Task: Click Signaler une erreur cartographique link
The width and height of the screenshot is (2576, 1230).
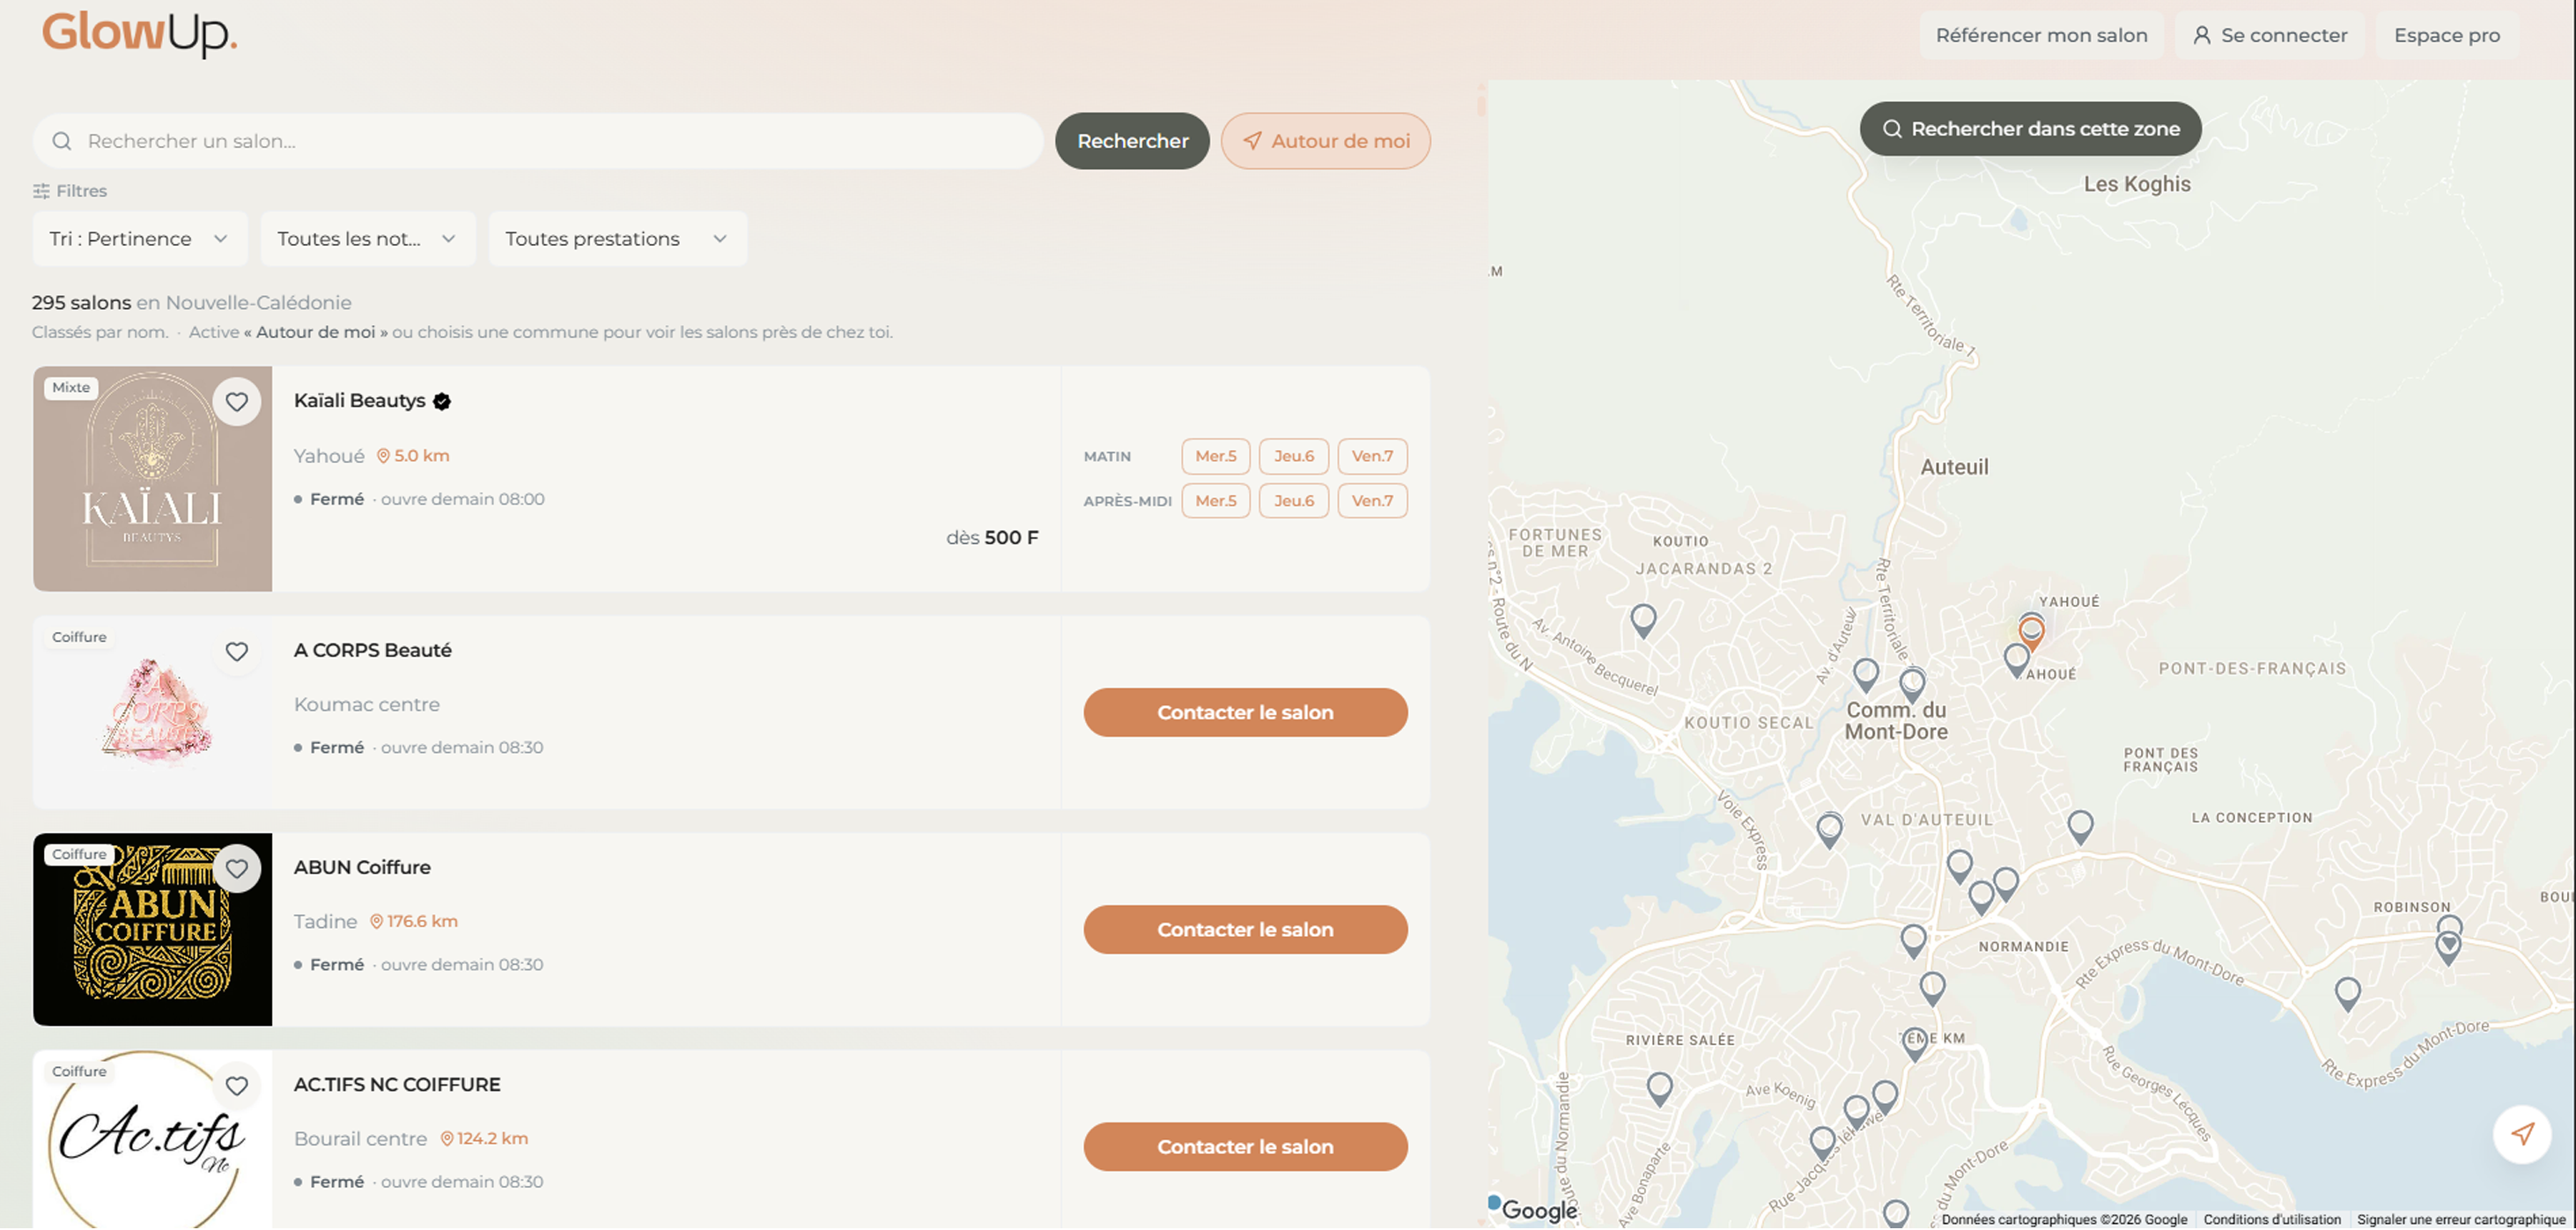Action: pos(2460,1220)
